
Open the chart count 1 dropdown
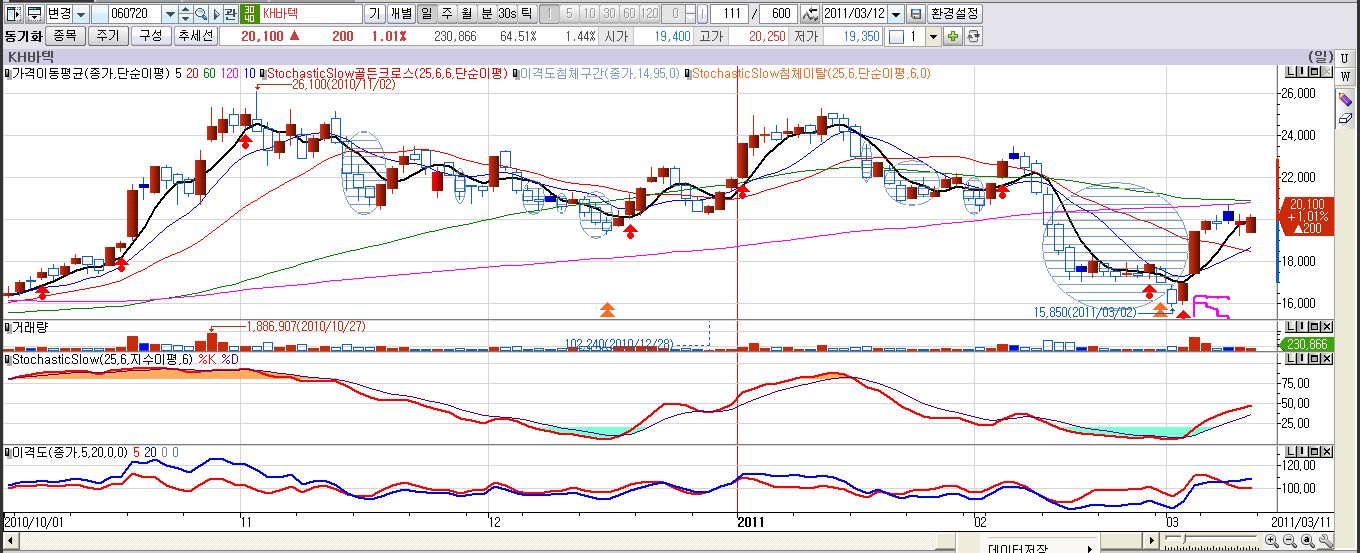[933, 36]
